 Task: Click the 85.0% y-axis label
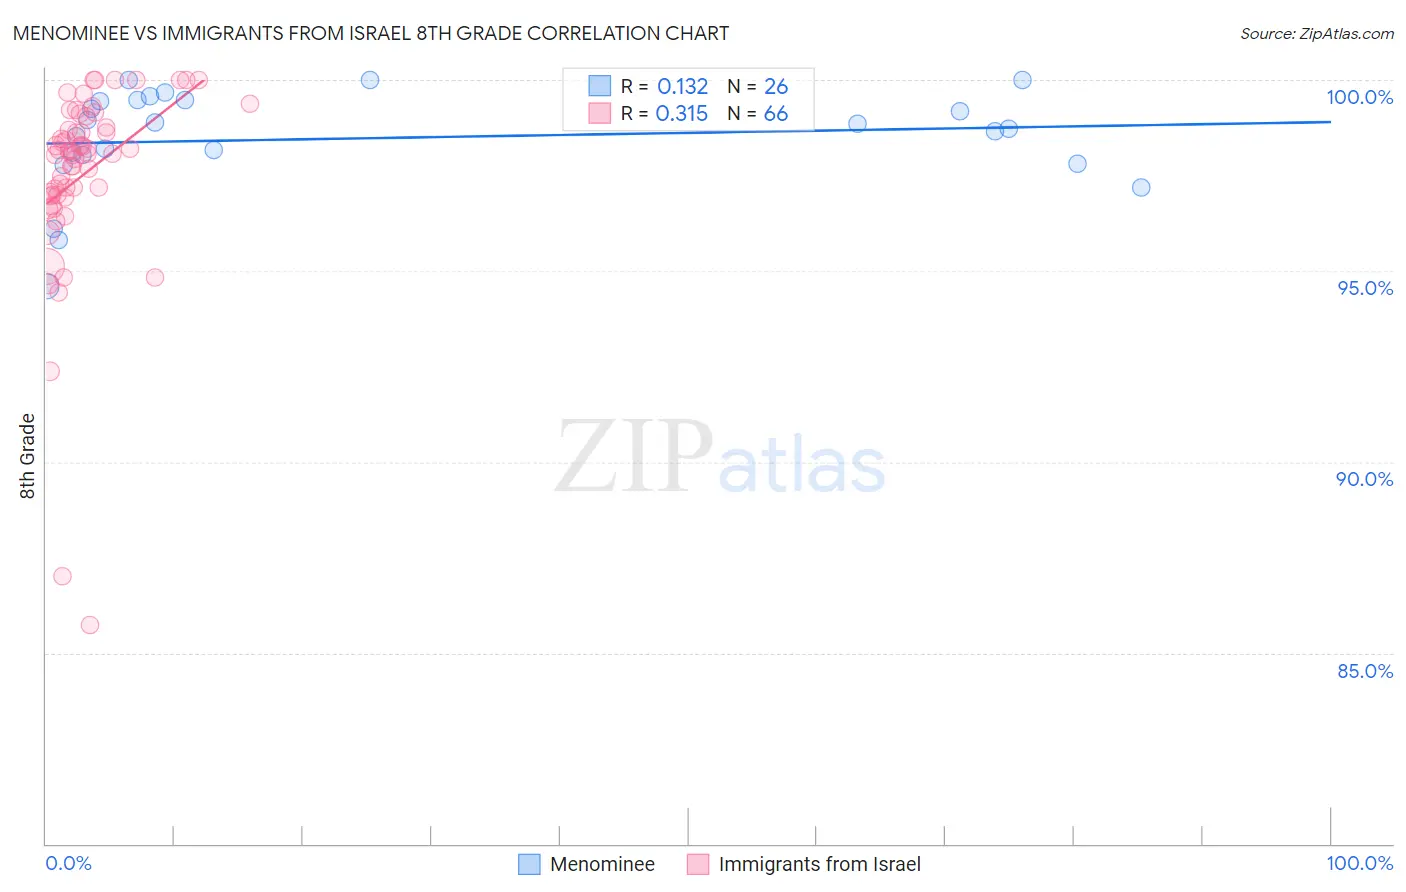tap(1365, 671)
